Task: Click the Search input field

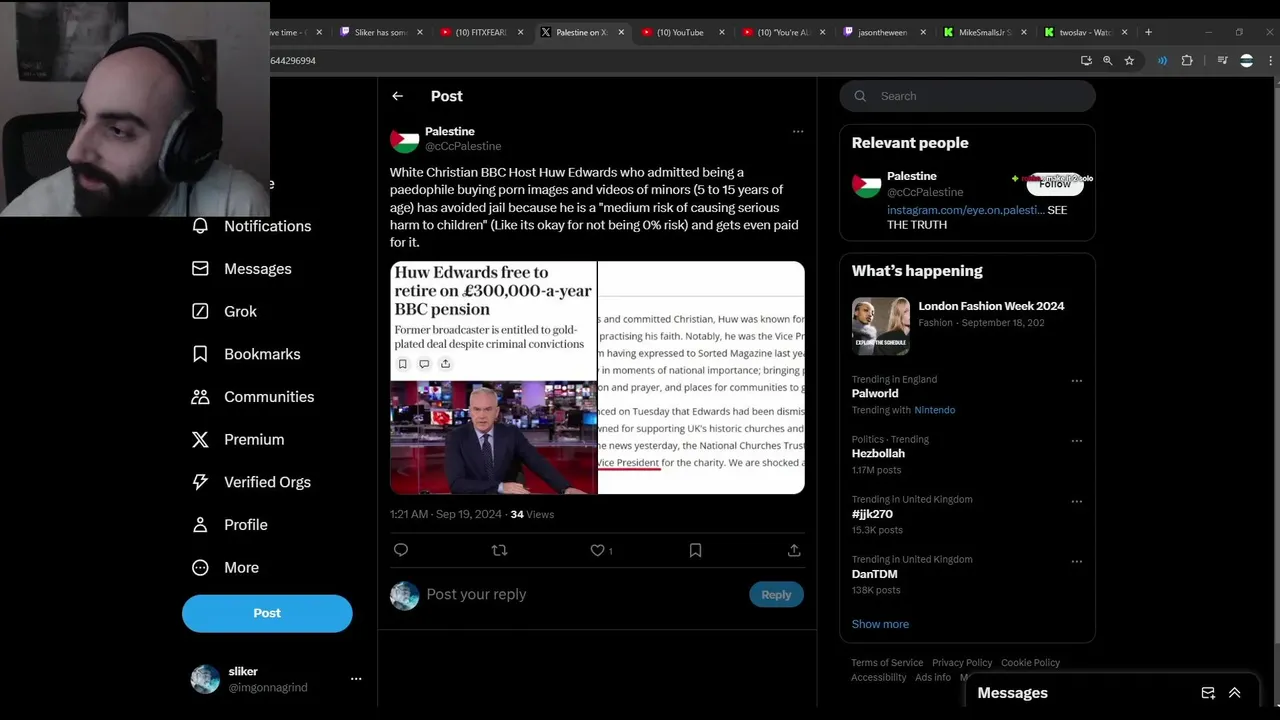Action: 967,96
